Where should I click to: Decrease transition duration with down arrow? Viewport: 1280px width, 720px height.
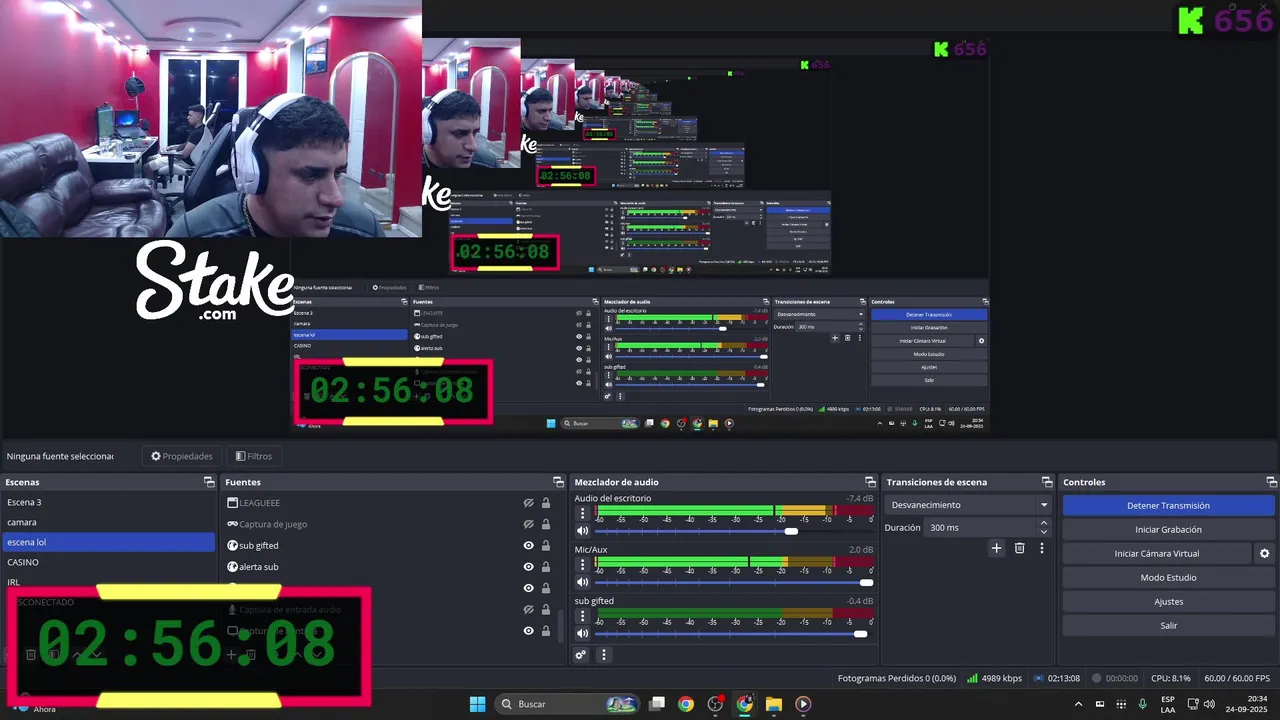pos(1044,532)
